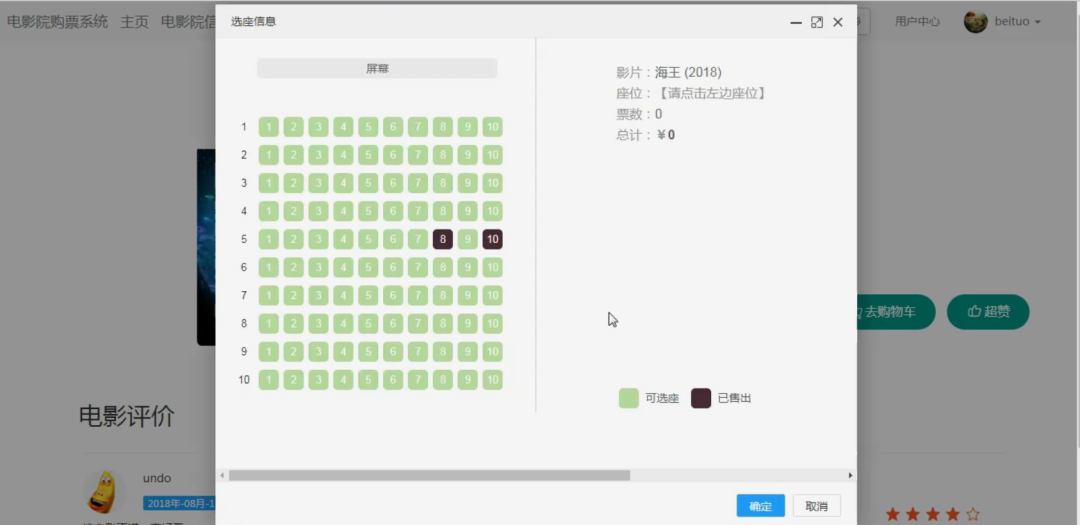
Task: Click sold seat 8 in row 5
Action: coord(443,239)
